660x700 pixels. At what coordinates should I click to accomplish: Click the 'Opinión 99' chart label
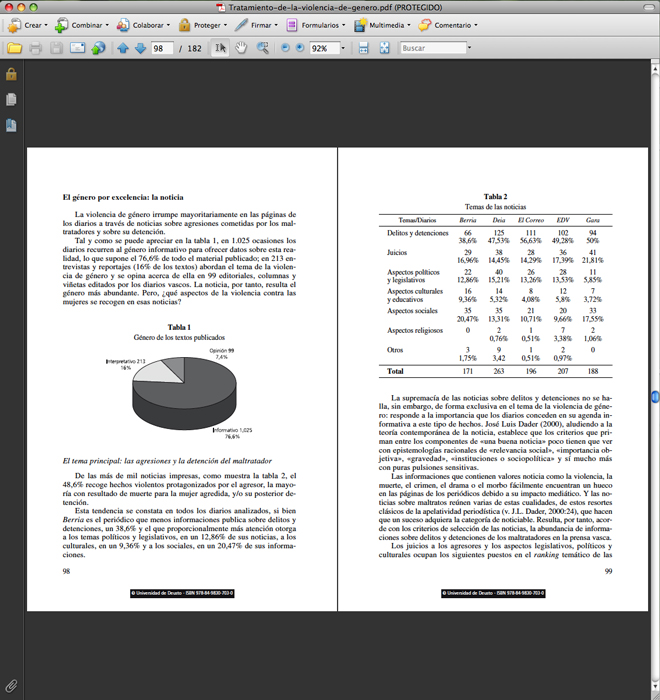pyautogui.click(x=221, y=351)
